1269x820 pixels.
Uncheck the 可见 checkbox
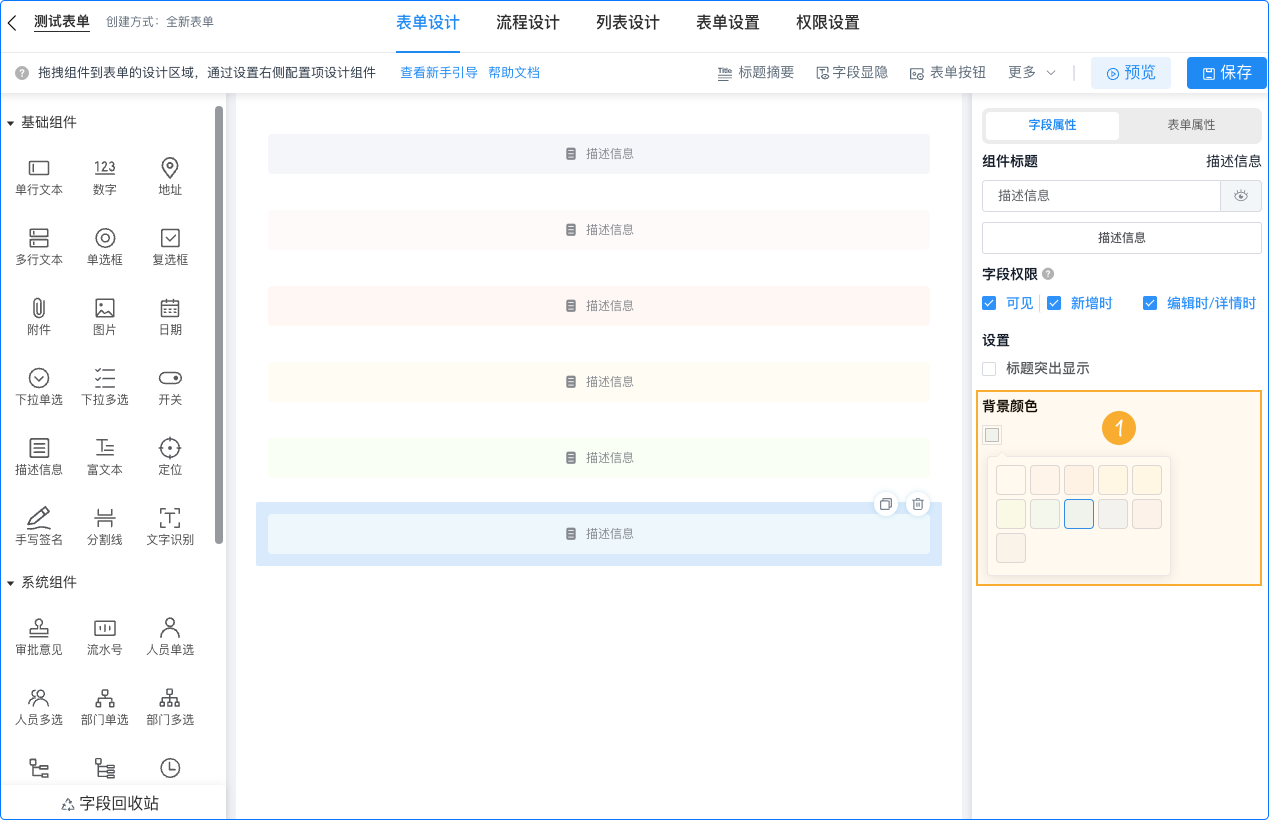989,303
